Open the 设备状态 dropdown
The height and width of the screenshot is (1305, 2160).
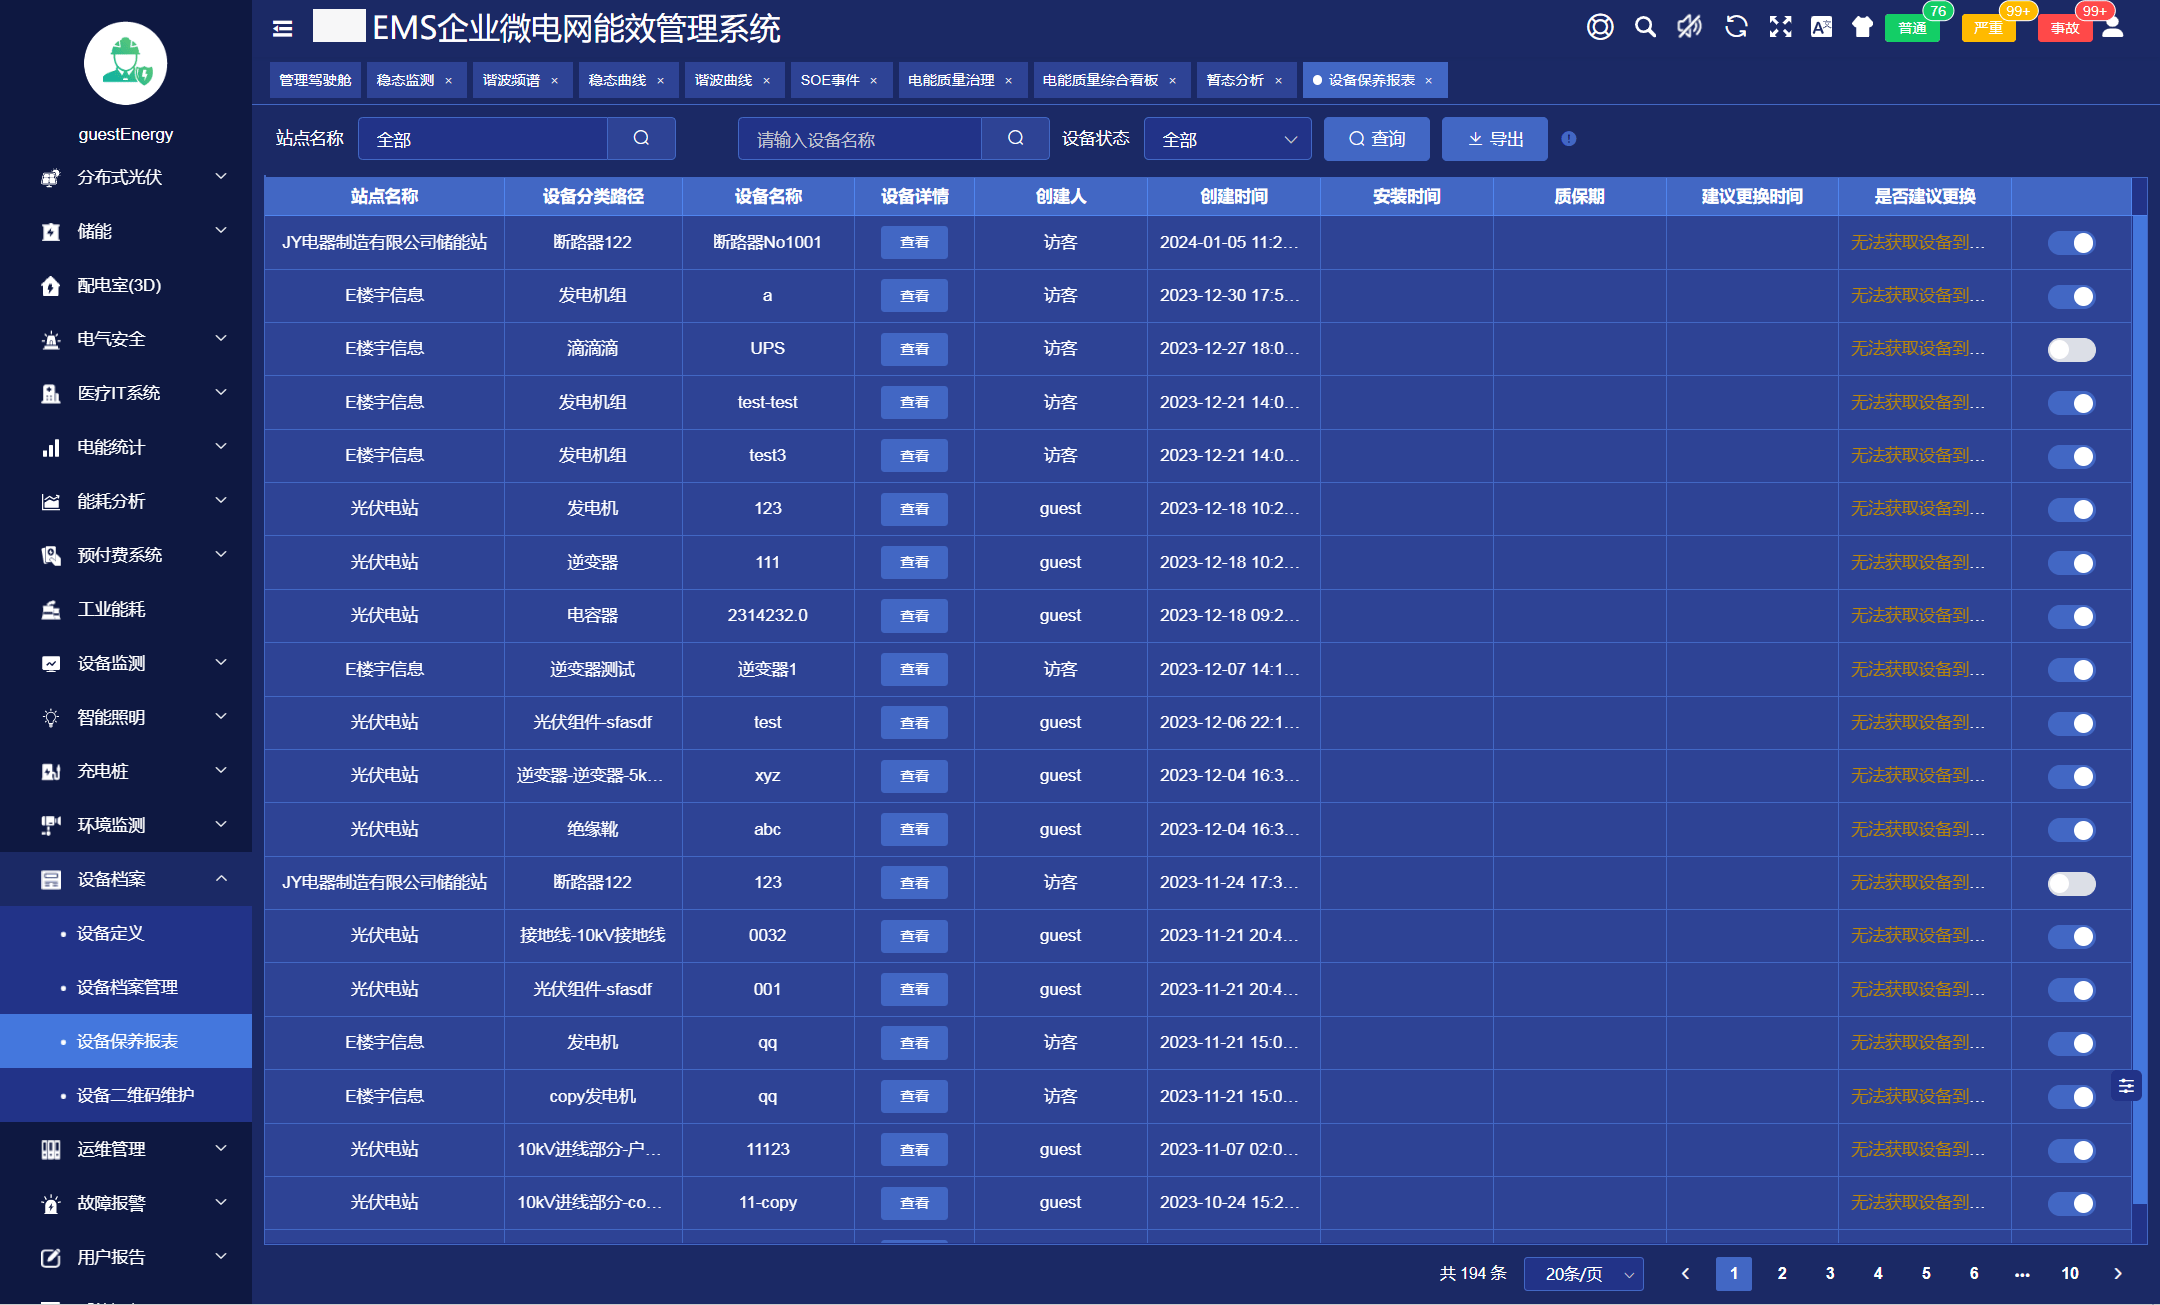coord(1227,139)
